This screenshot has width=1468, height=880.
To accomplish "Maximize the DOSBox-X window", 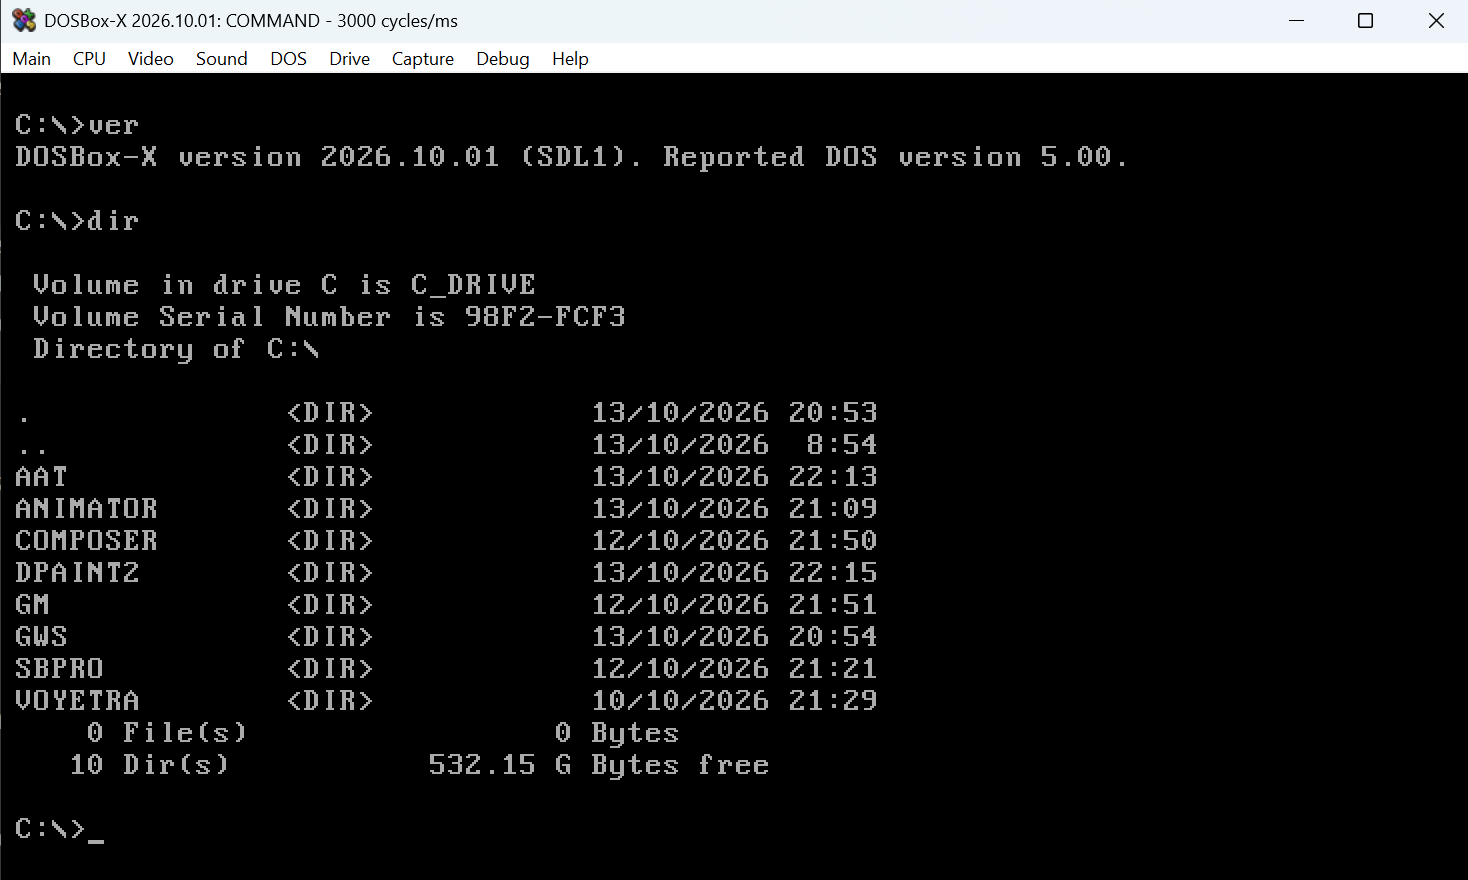I will click(1365, 20).
